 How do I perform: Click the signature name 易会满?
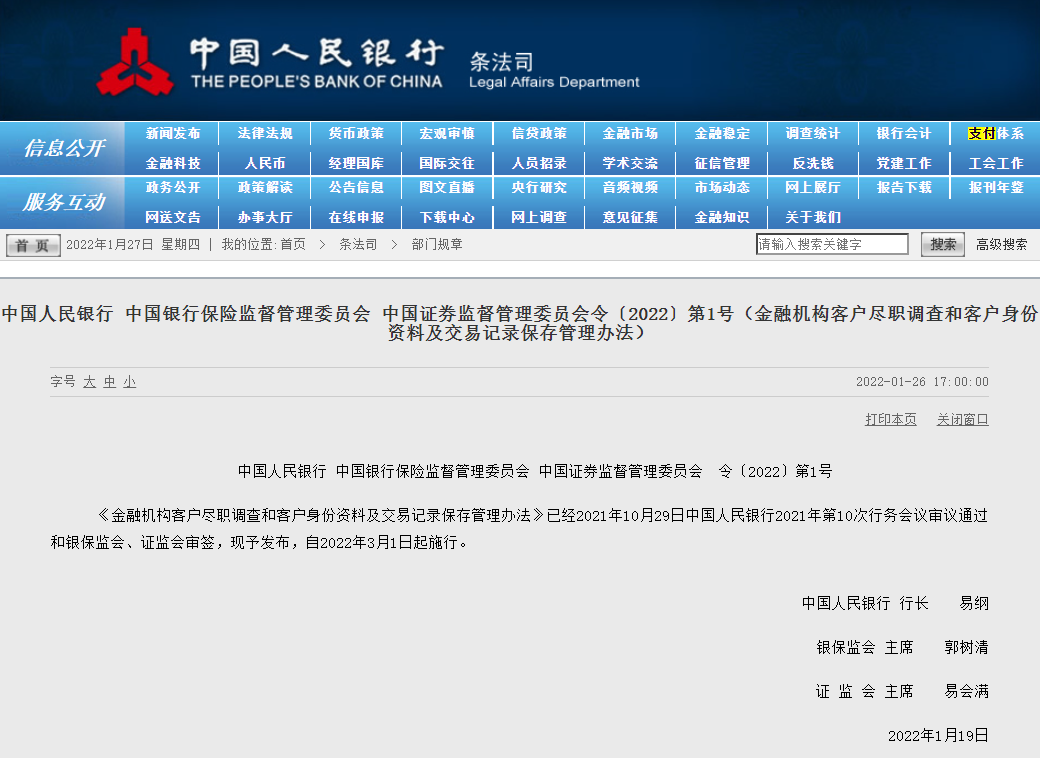tap(966, 692)
